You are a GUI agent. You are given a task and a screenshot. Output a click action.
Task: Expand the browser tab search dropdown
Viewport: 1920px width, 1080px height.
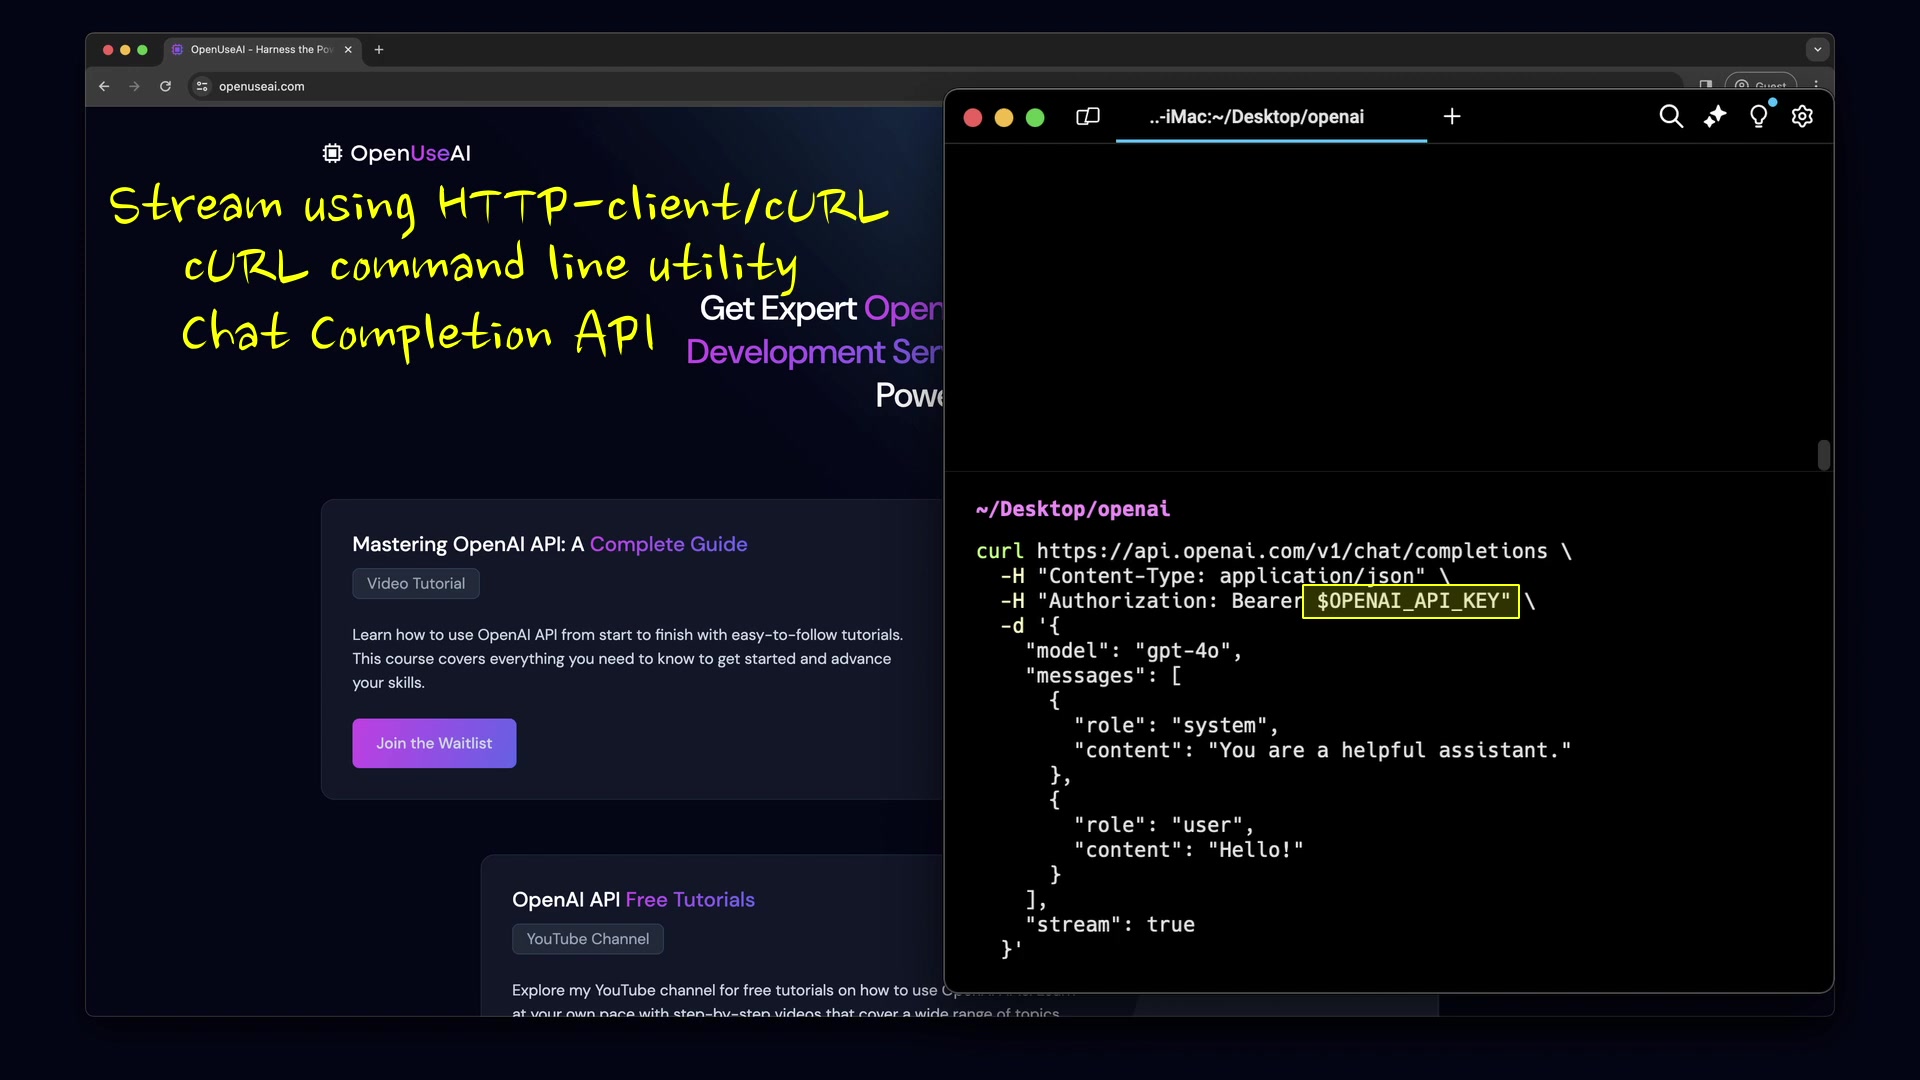click(1817, 49)
